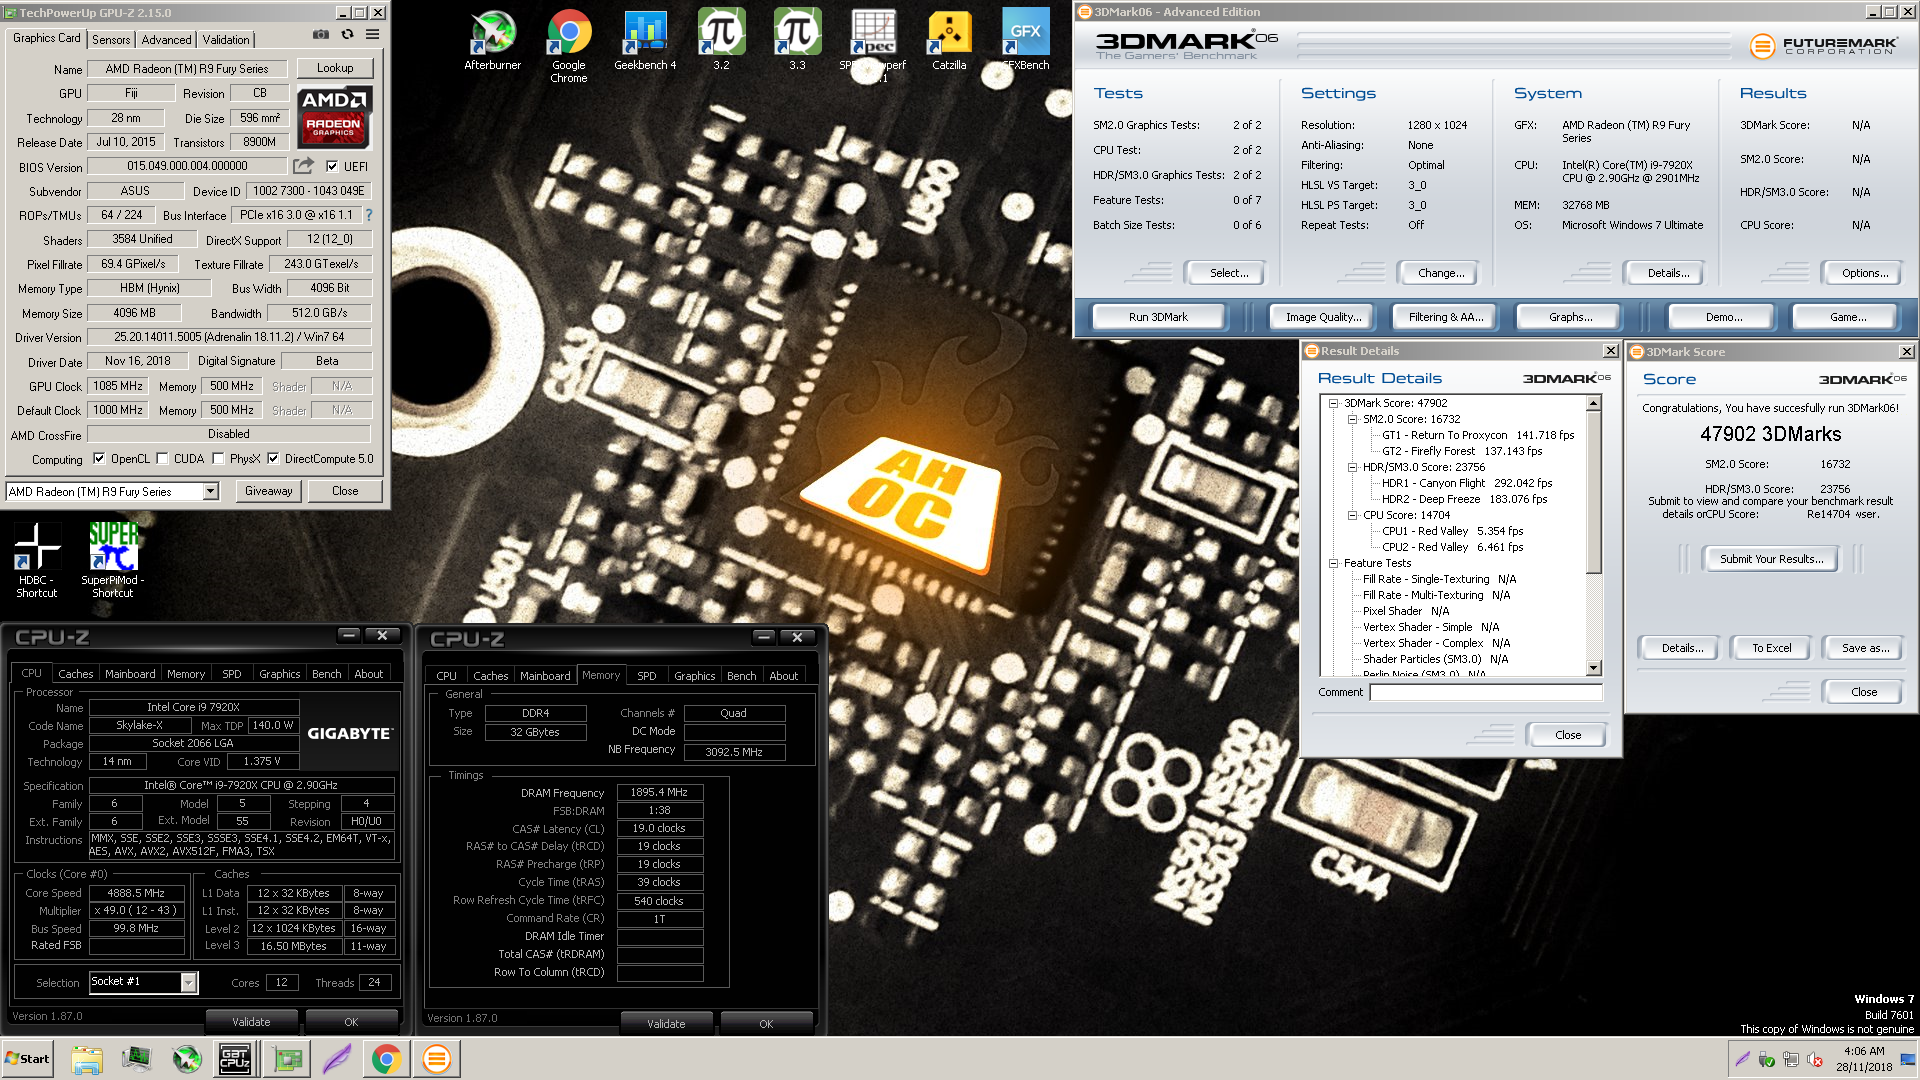This screenshot has width=1920, height=1080.
Task: Collapse the CPU Score tree node
Action: [1352, 515]
